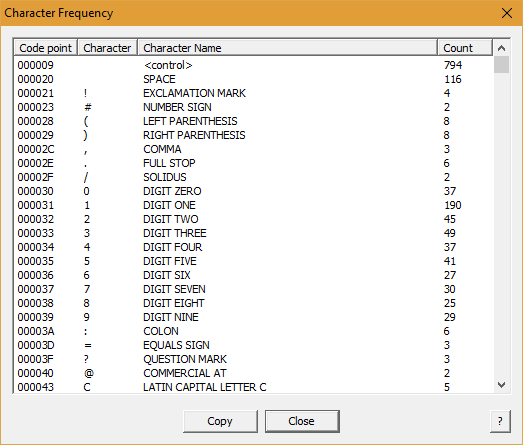523x445 pixels.
Task: Click the Close button
Action: 302,421
